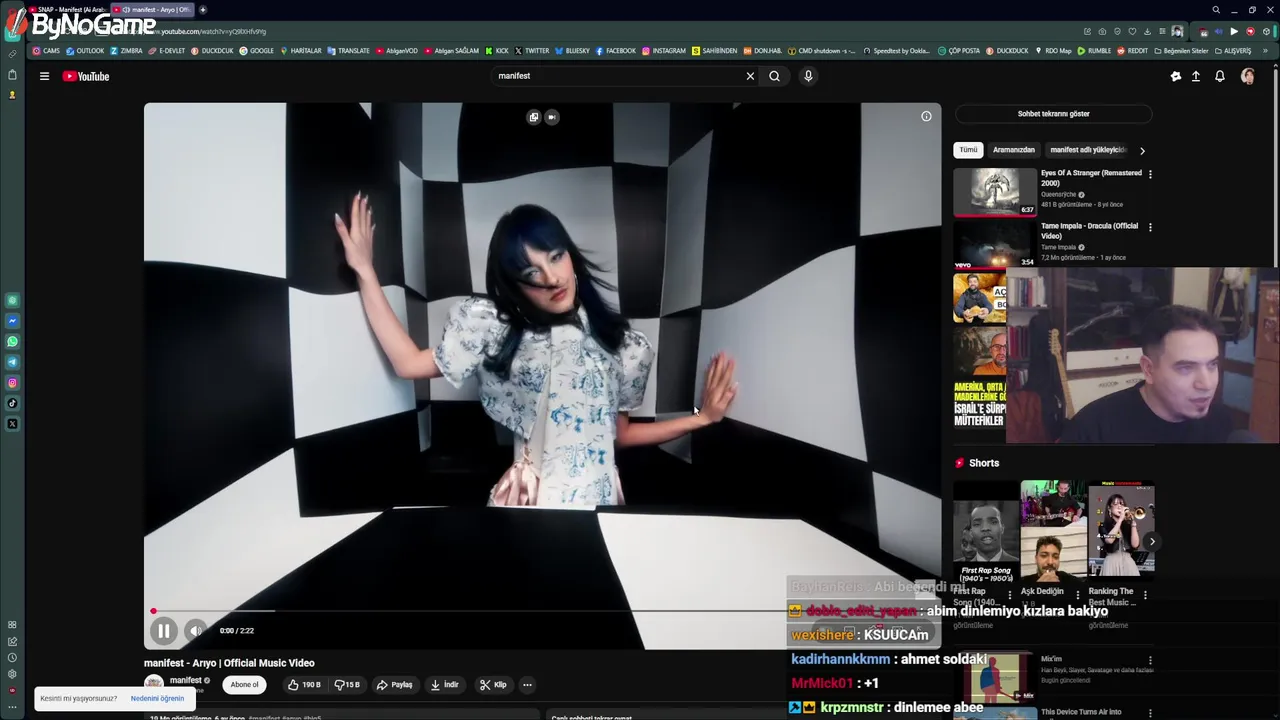This screenshot has height=720, width=1280.
Task: Open the INSTAGRAM bookmark
Action: [664, 51]
